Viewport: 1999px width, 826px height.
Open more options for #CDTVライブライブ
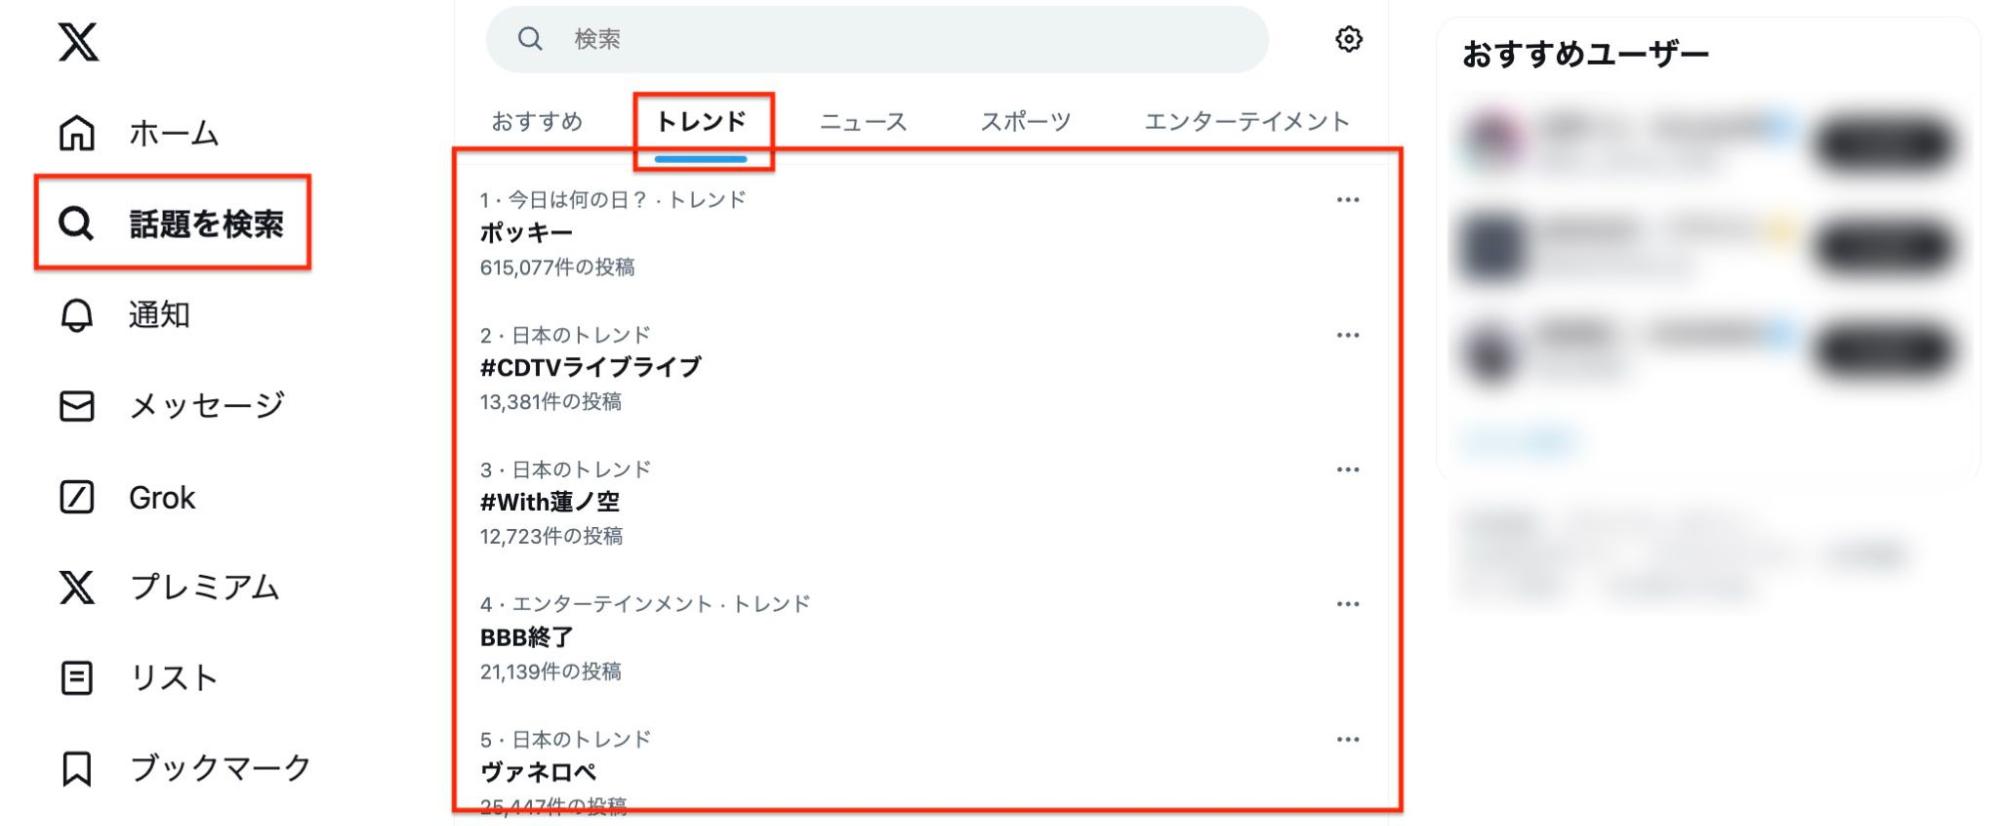[1348, 334]
